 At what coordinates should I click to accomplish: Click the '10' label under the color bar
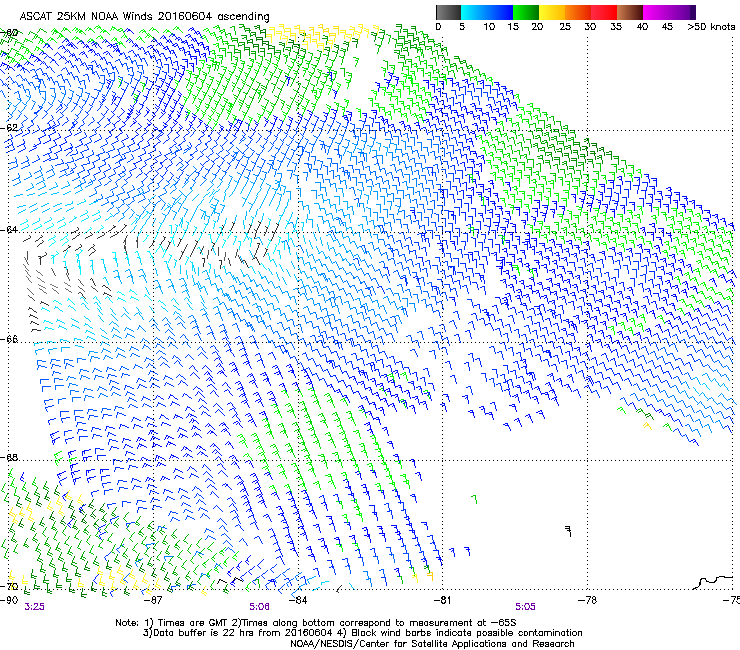pyautogui.click(x=489, y=27)
